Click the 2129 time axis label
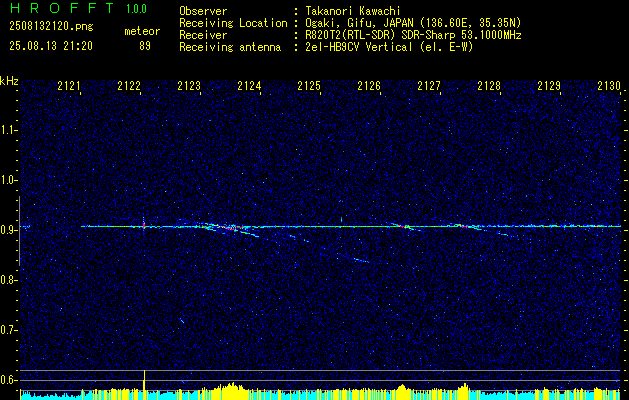 click(549, 86)
